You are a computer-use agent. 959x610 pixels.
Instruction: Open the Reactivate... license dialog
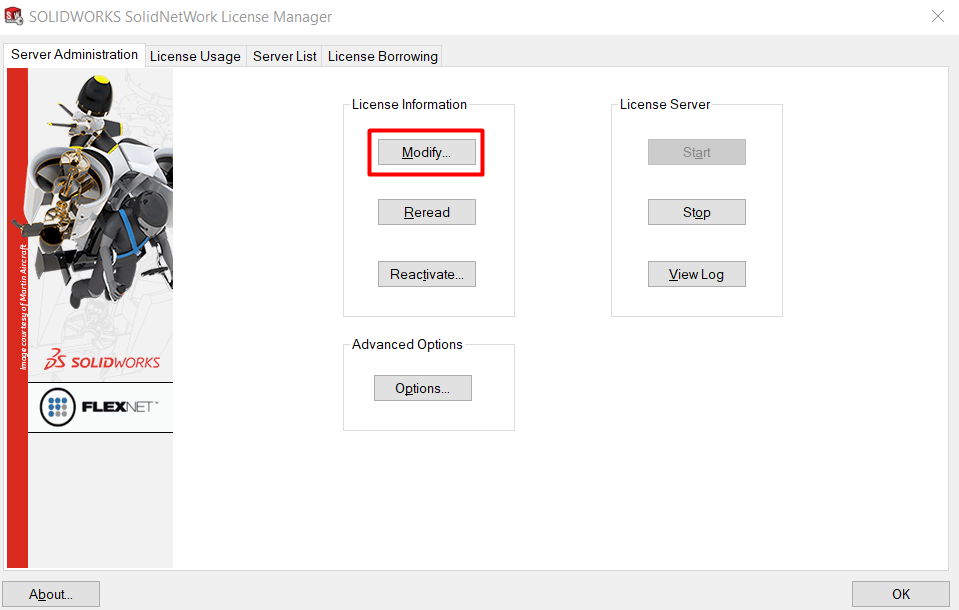427,275
